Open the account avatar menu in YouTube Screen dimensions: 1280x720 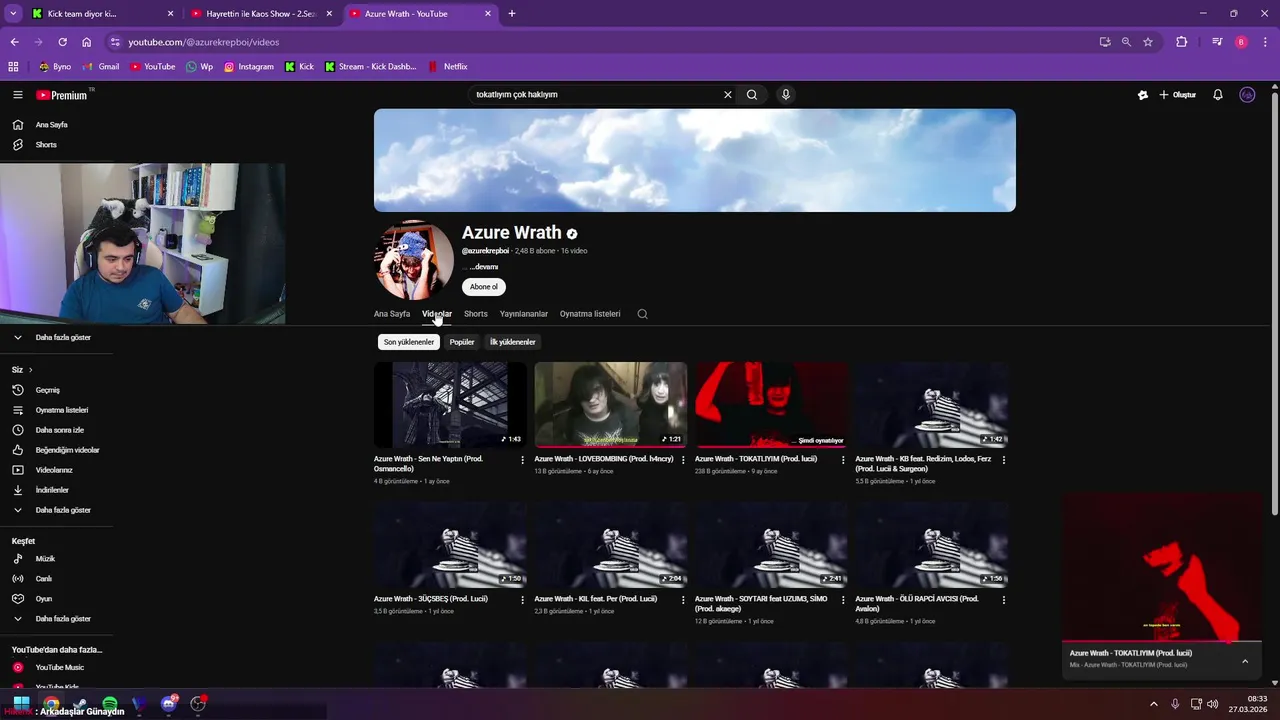[x=1247, y=95]
